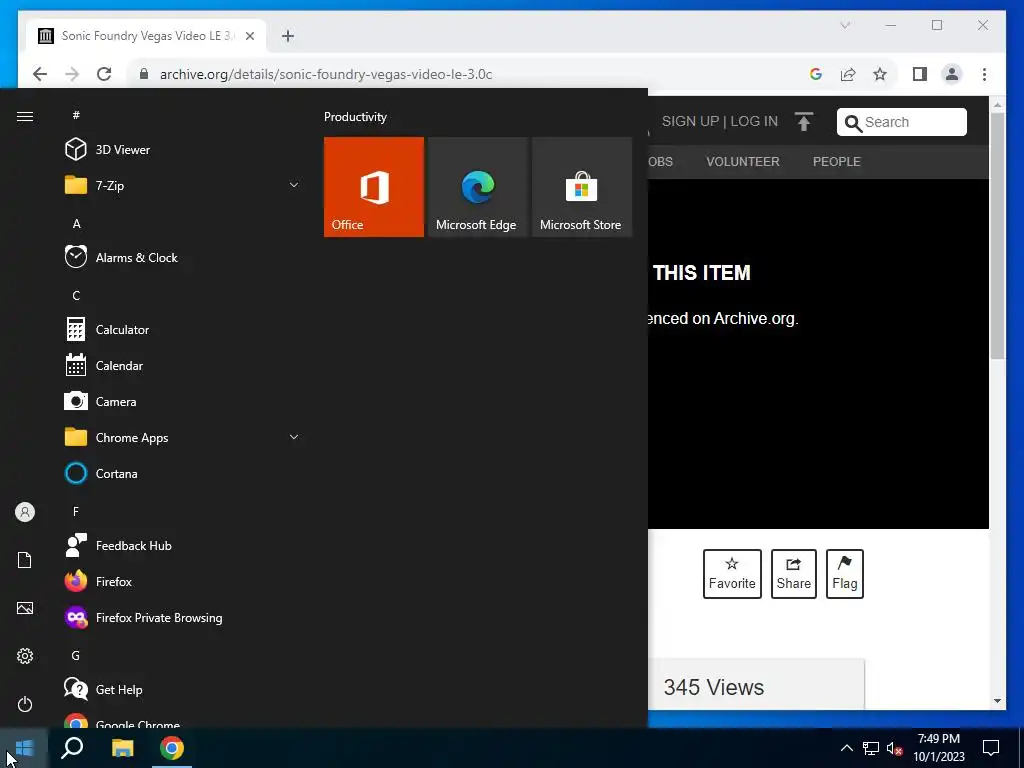Open Chrome tab search dropdown

[x=844, y=25]
